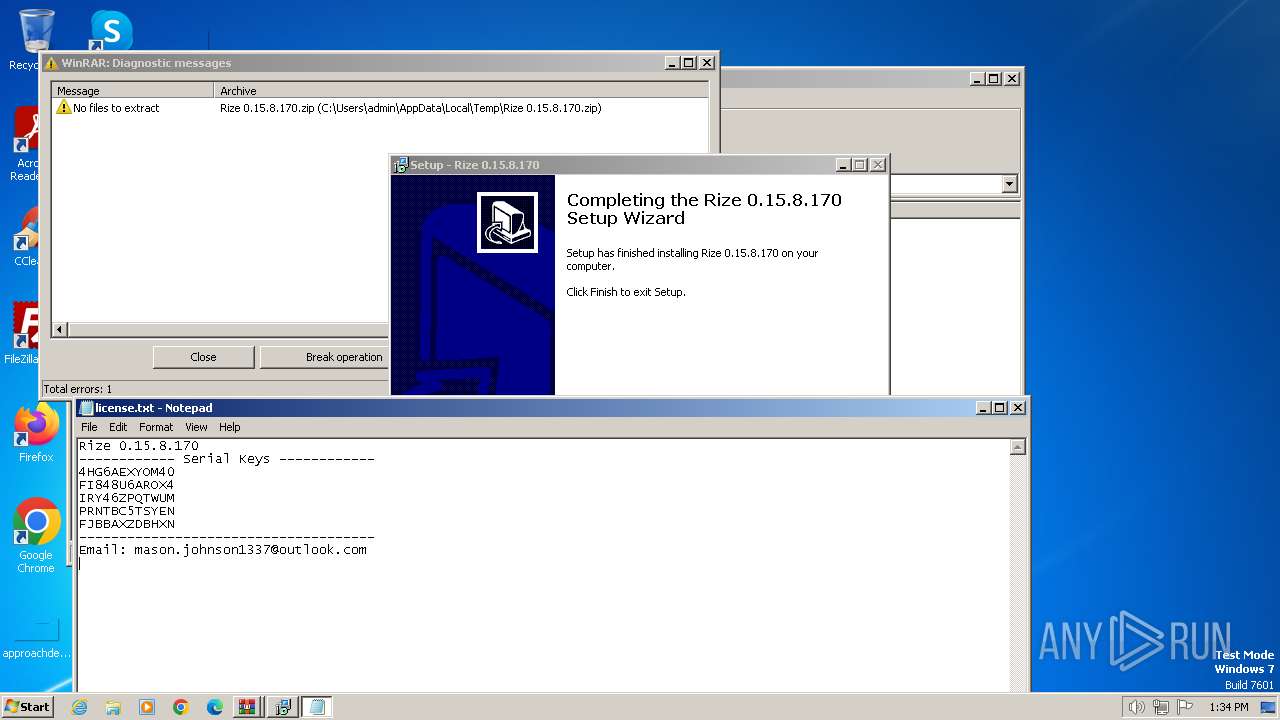
Task: Switch to WinRAR taskbar button
Action: [x=247, y=707]
